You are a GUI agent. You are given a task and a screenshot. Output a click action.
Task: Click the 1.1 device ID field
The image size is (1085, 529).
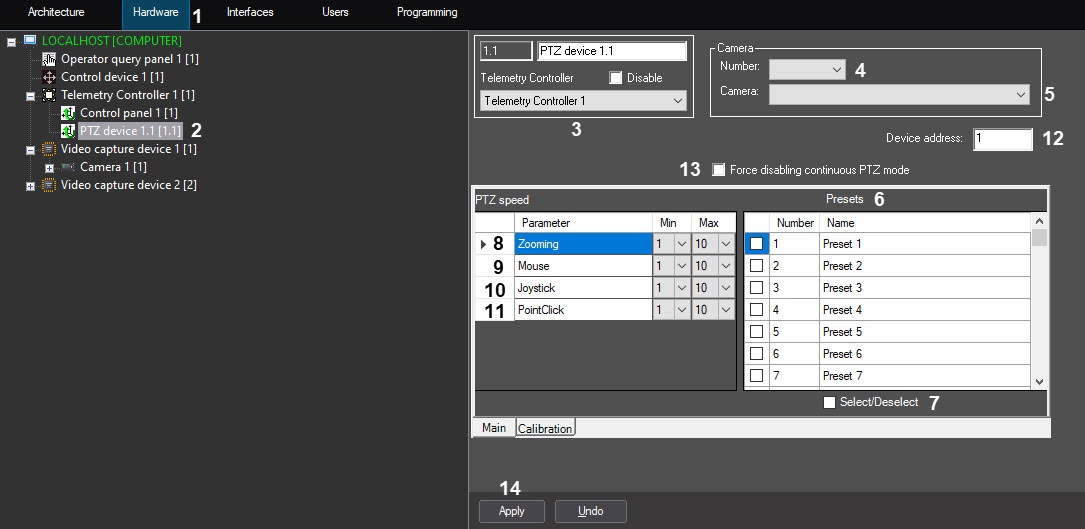tap(507, 51)
